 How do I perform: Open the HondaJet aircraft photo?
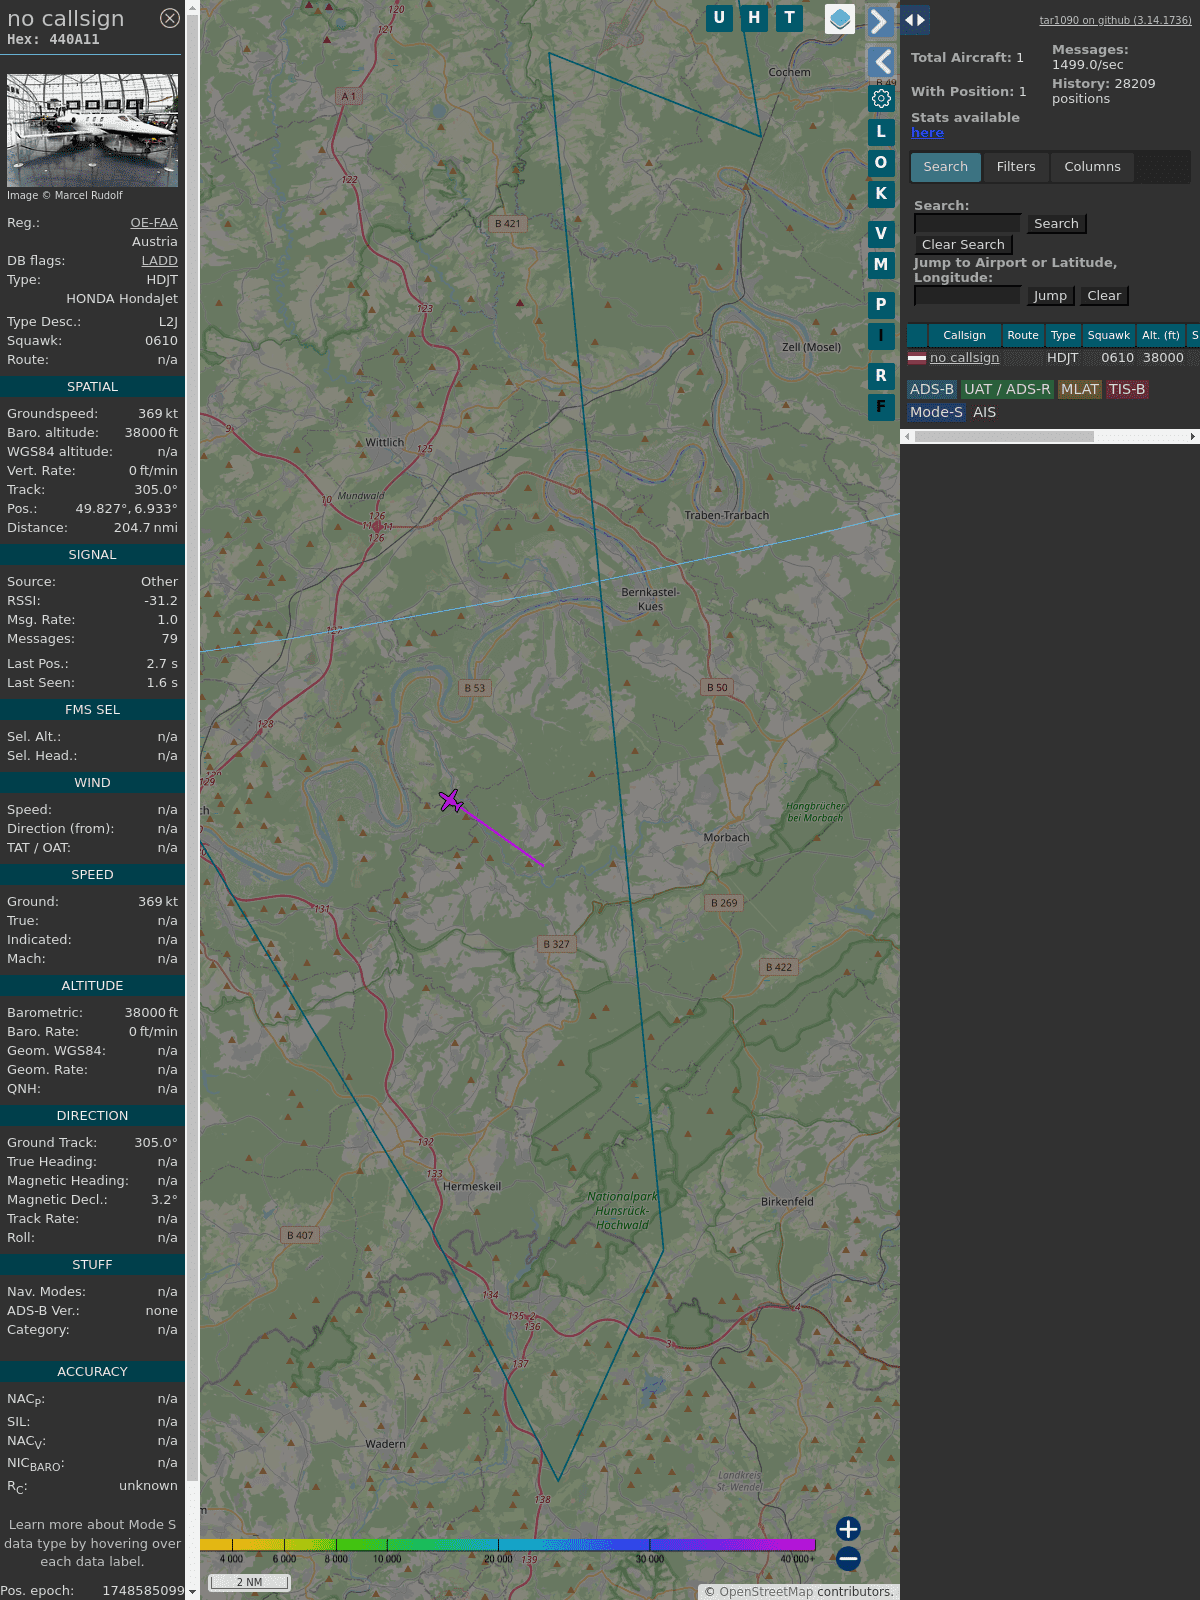click(92, 130)
